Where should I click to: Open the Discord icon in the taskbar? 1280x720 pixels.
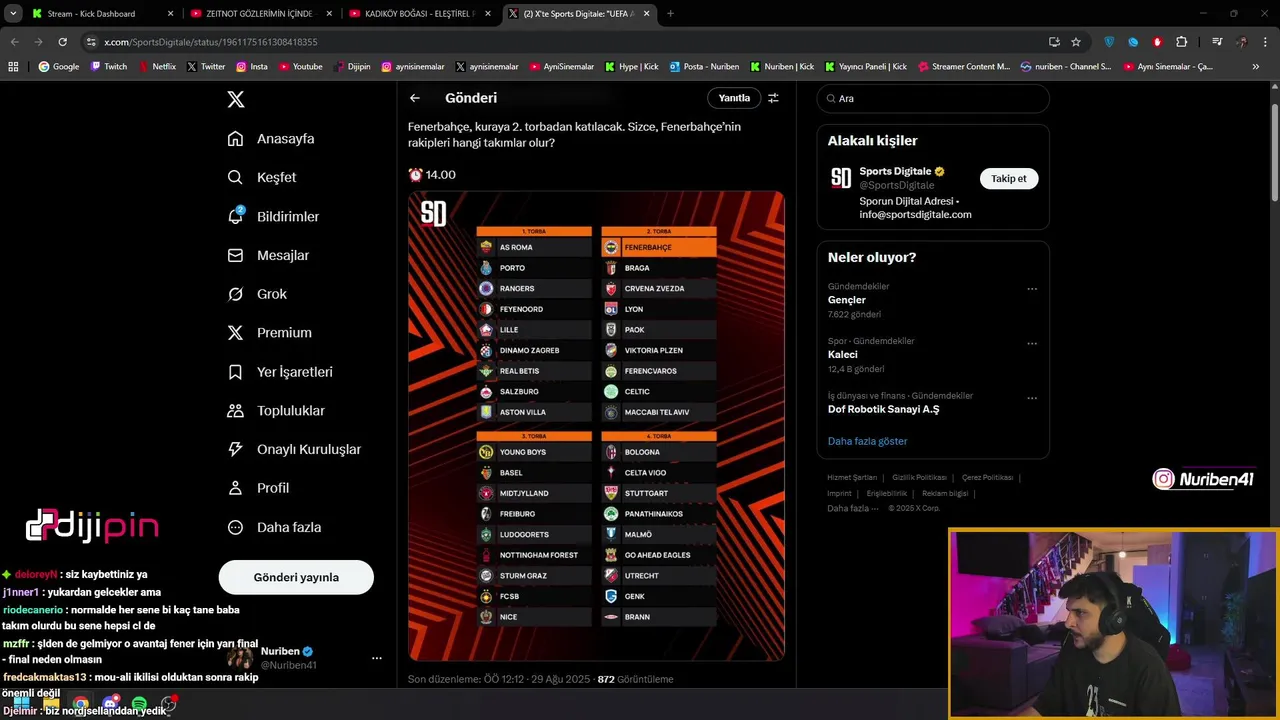[x=110, y=704]
